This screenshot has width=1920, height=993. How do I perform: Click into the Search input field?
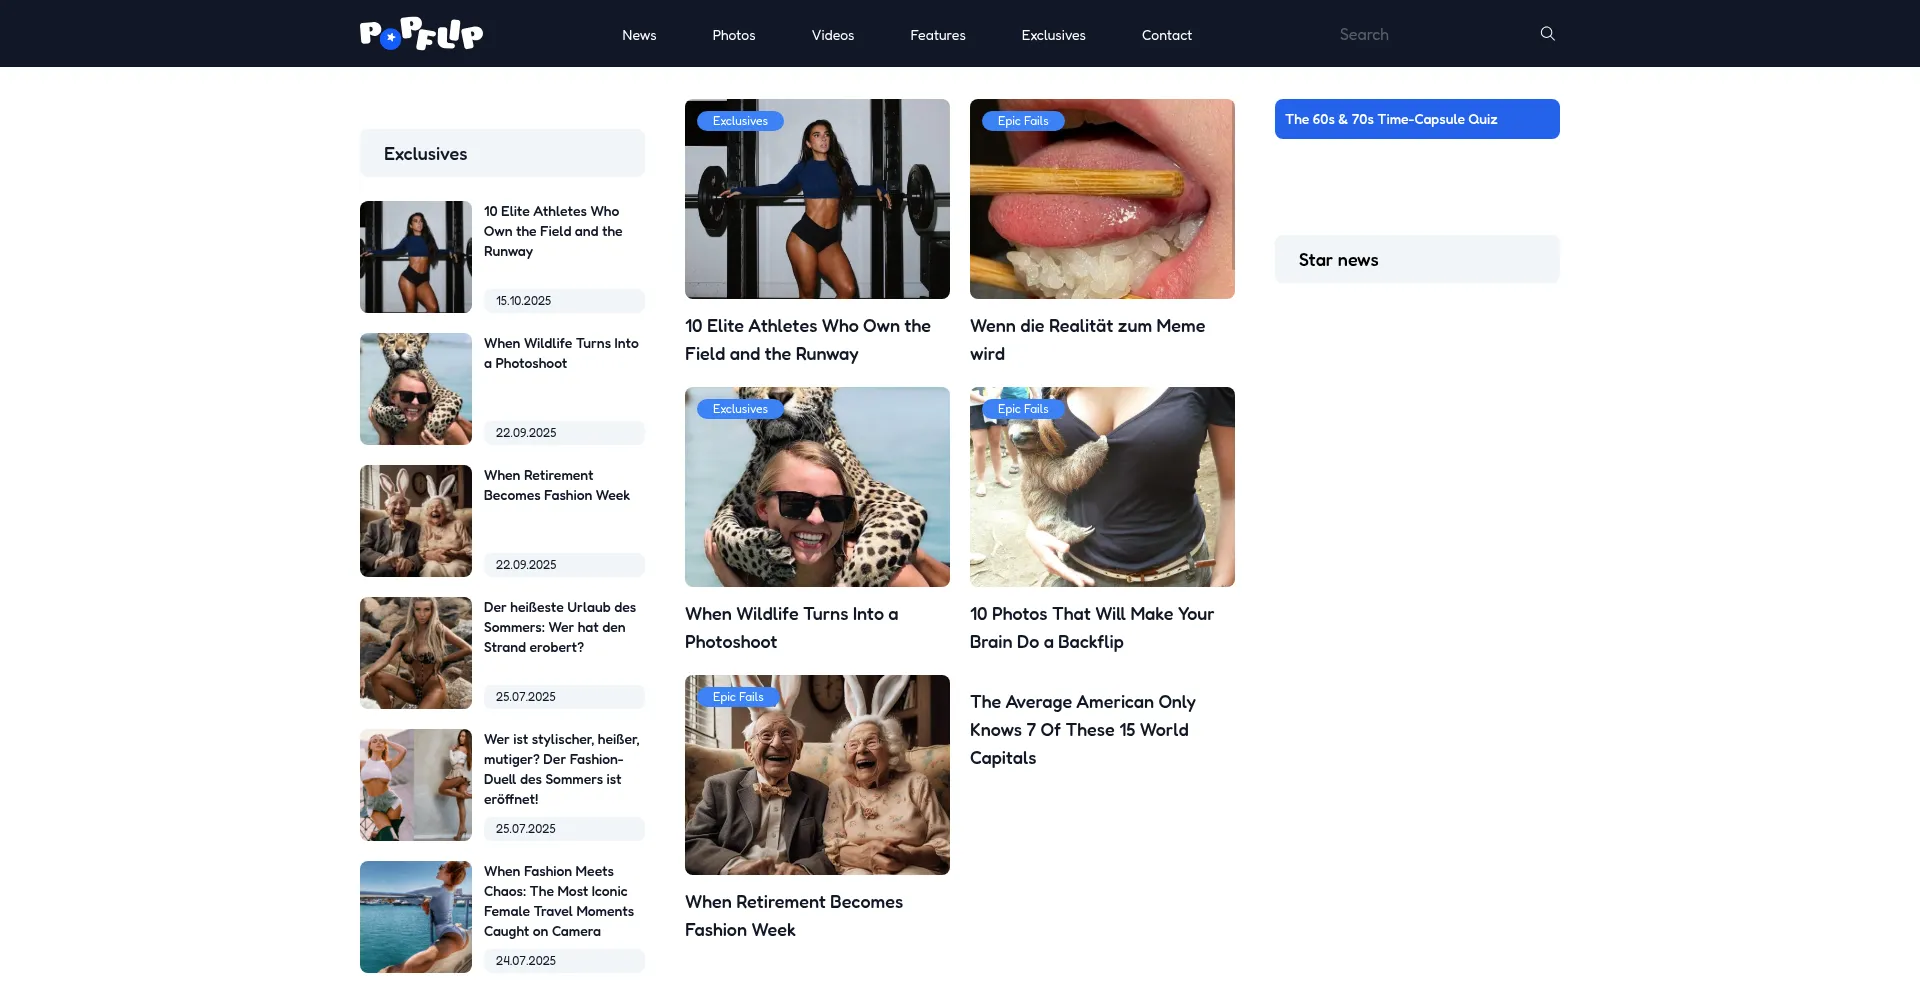[1430, 34]
